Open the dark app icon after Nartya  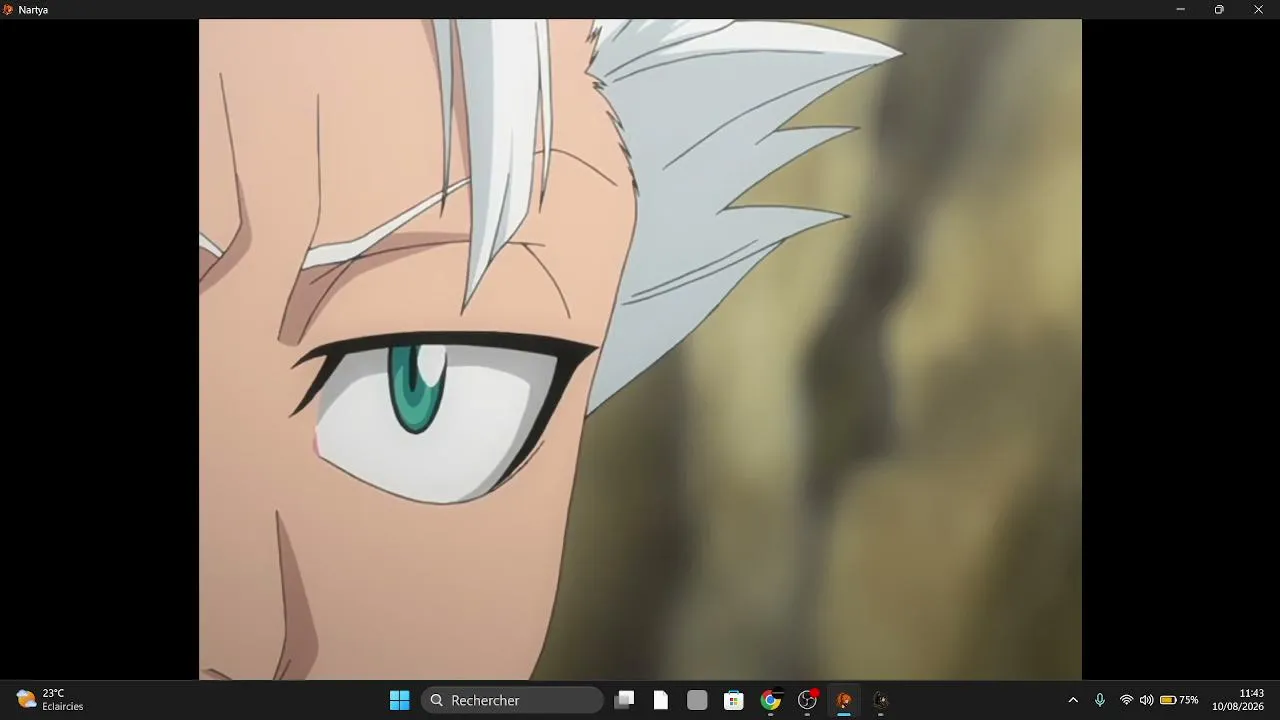(880, 700)
